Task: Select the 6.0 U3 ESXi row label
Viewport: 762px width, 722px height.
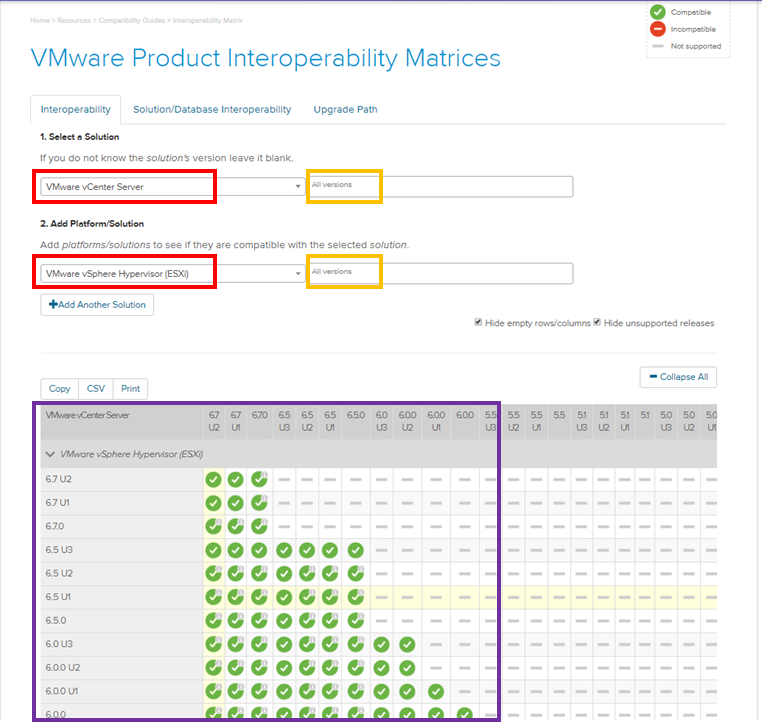Action: coord(59,644)
